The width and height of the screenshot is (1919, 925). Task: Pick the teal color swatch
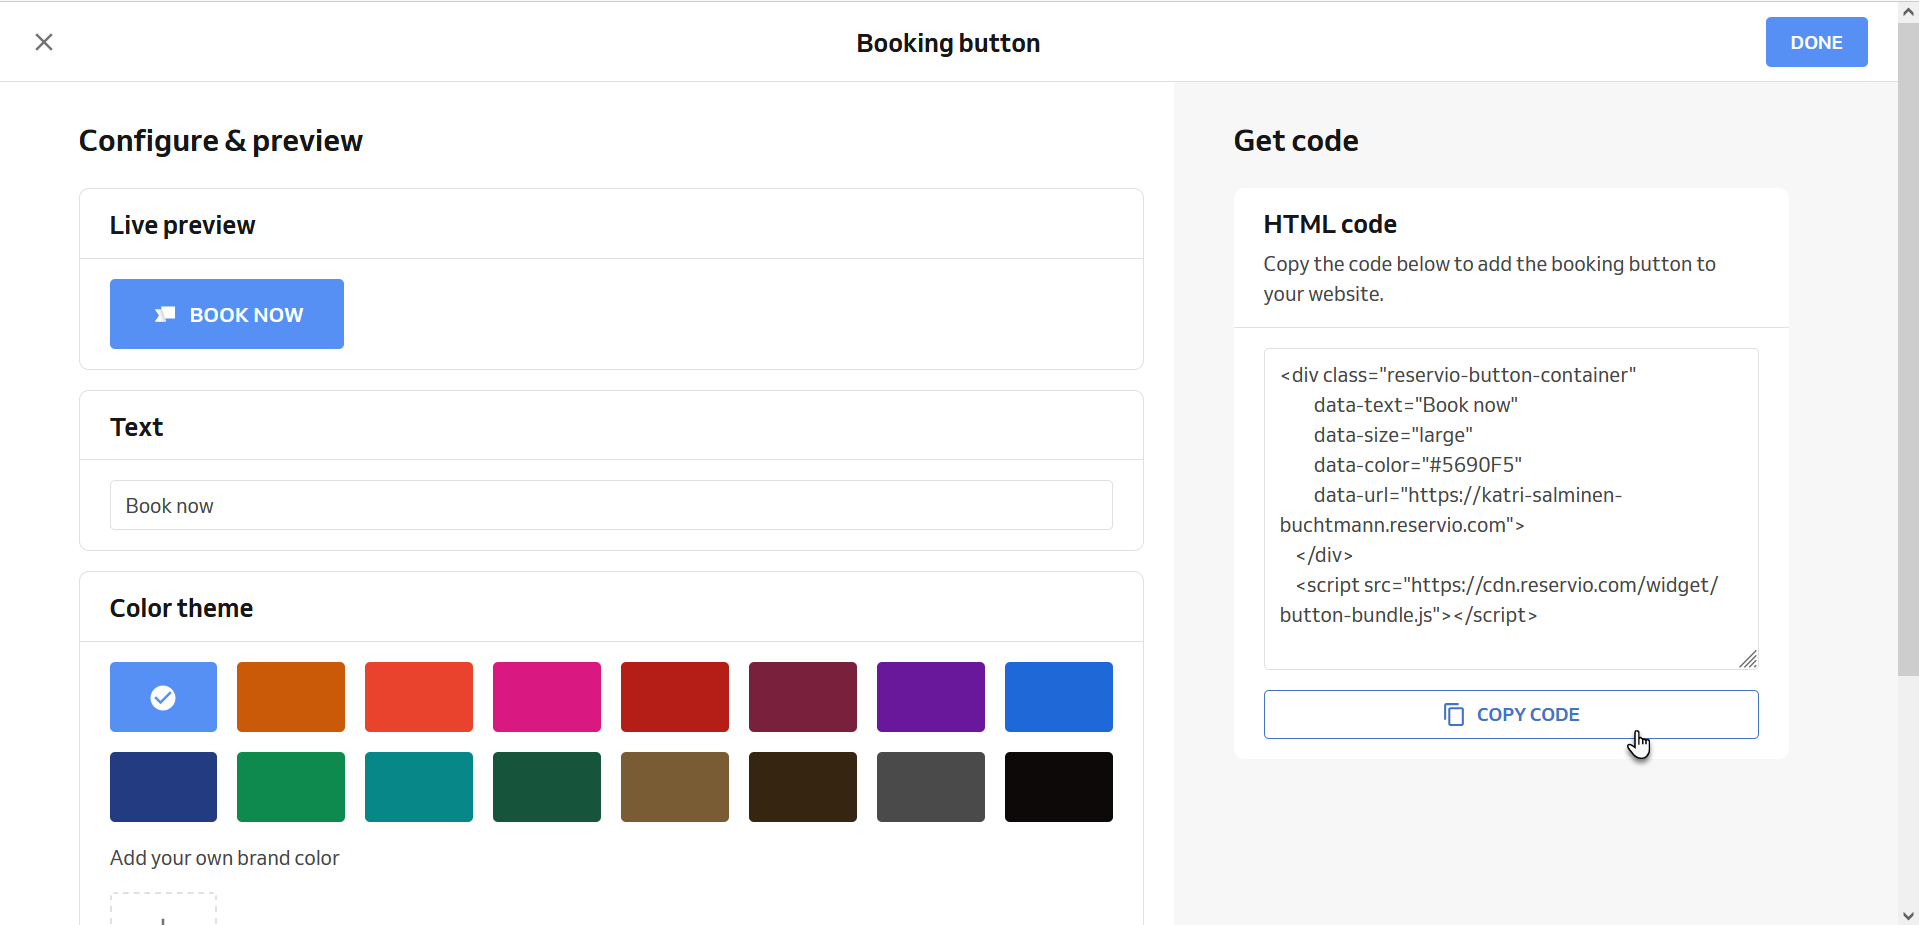point(419,787)
